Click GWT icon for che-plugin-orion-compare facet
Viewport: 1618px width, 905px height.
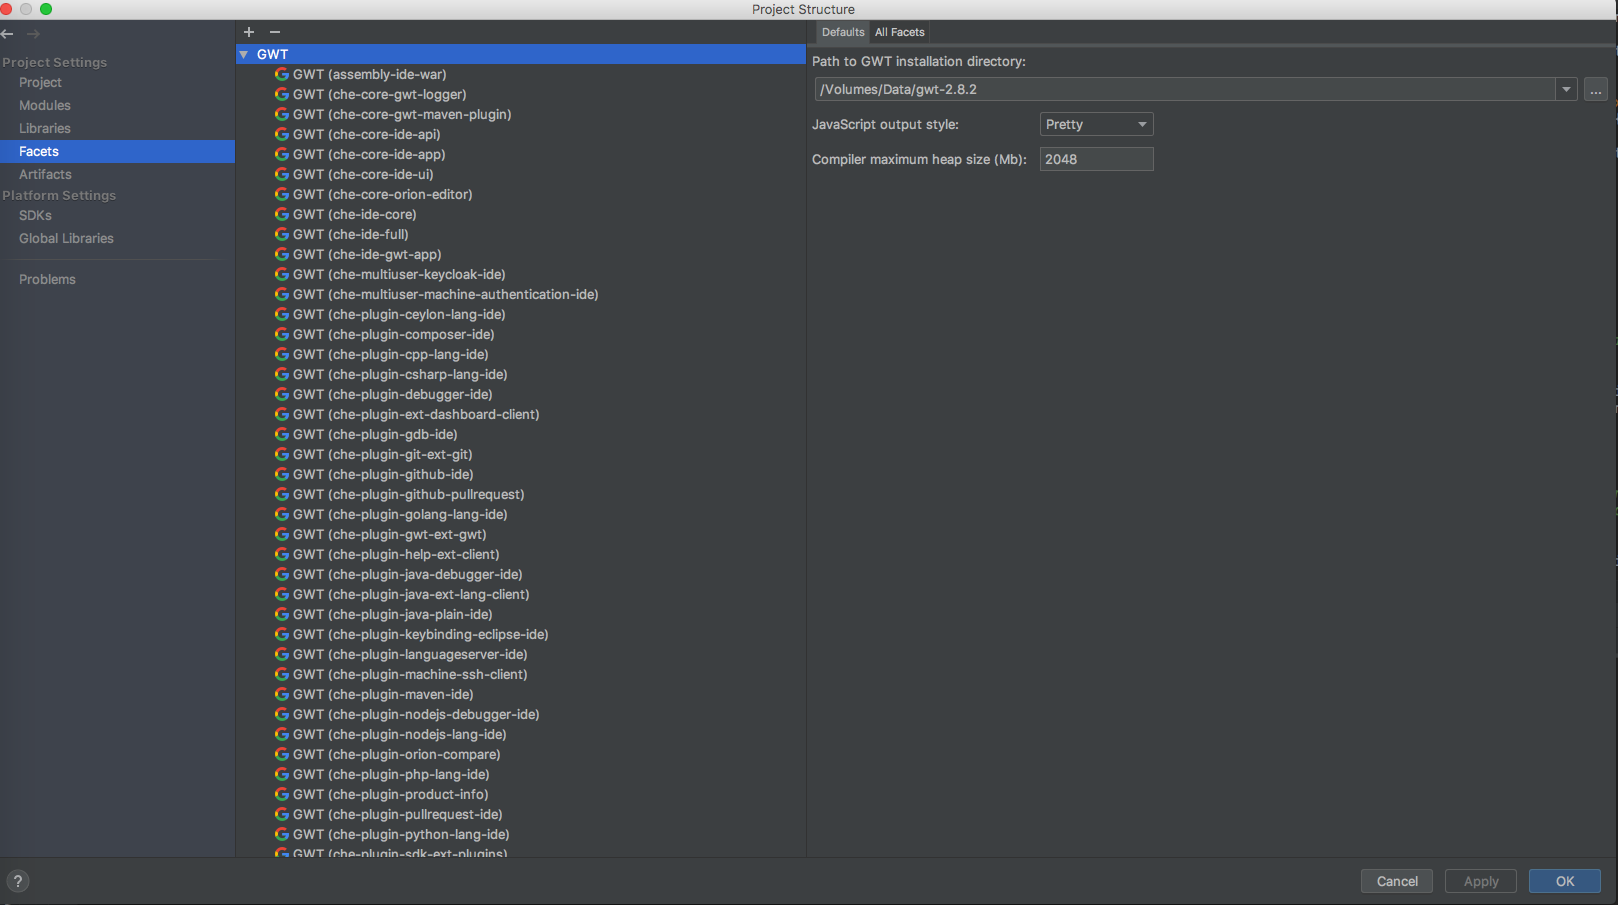282,754
